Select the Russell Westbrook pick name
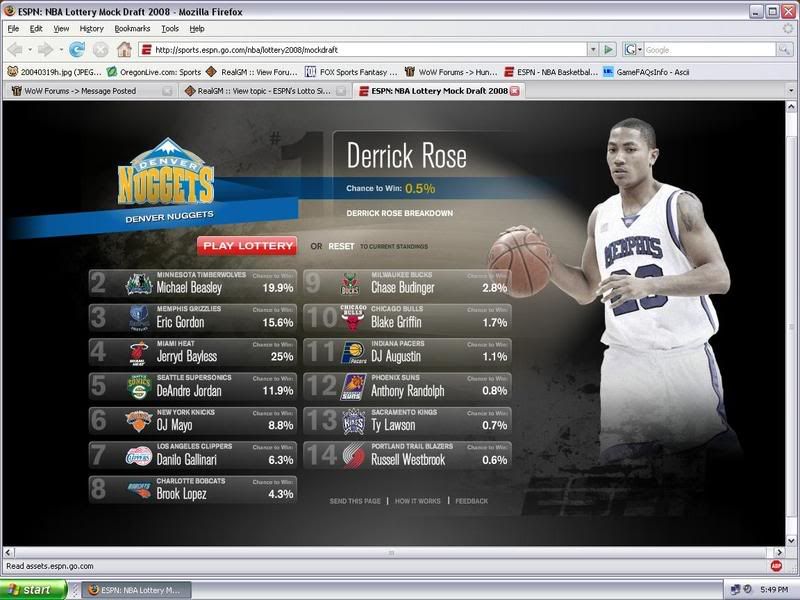 pos(408,460)
